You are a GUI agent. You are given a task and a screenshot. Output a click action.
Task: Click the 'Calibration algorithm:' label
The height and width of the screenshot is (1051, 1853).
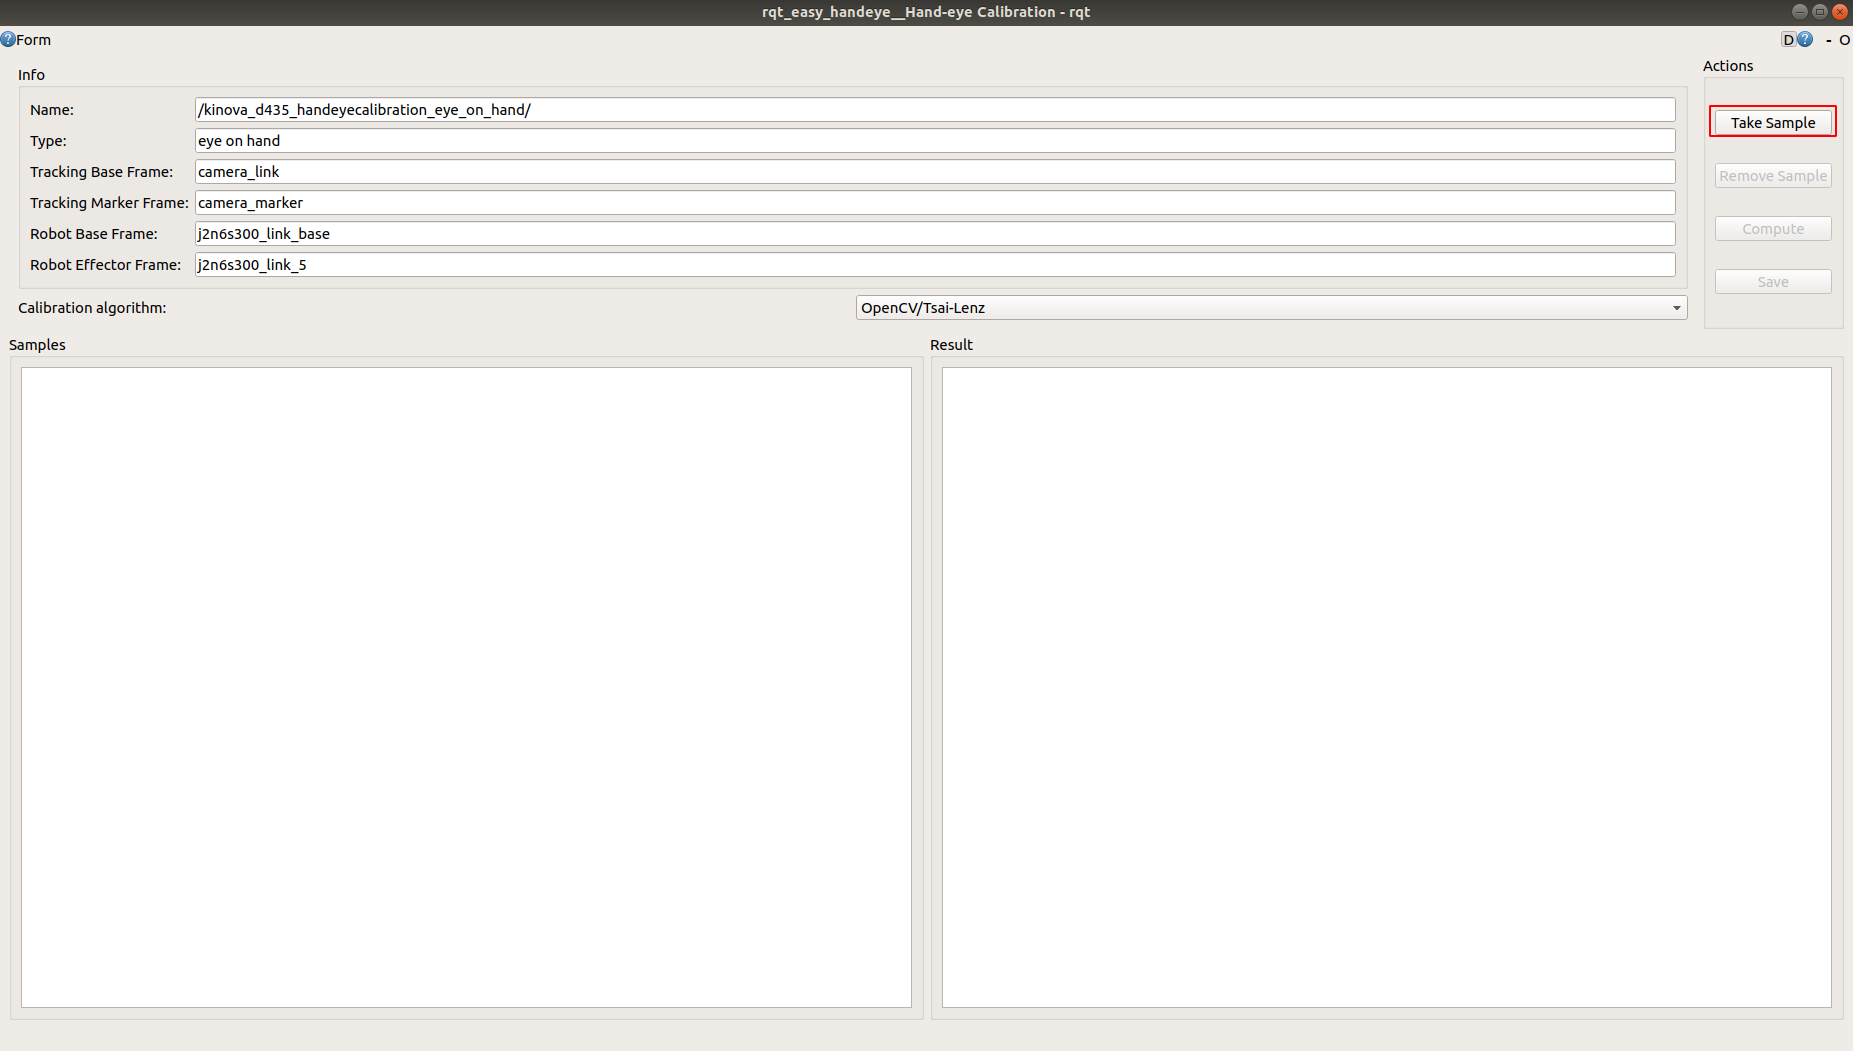point(92,308)
